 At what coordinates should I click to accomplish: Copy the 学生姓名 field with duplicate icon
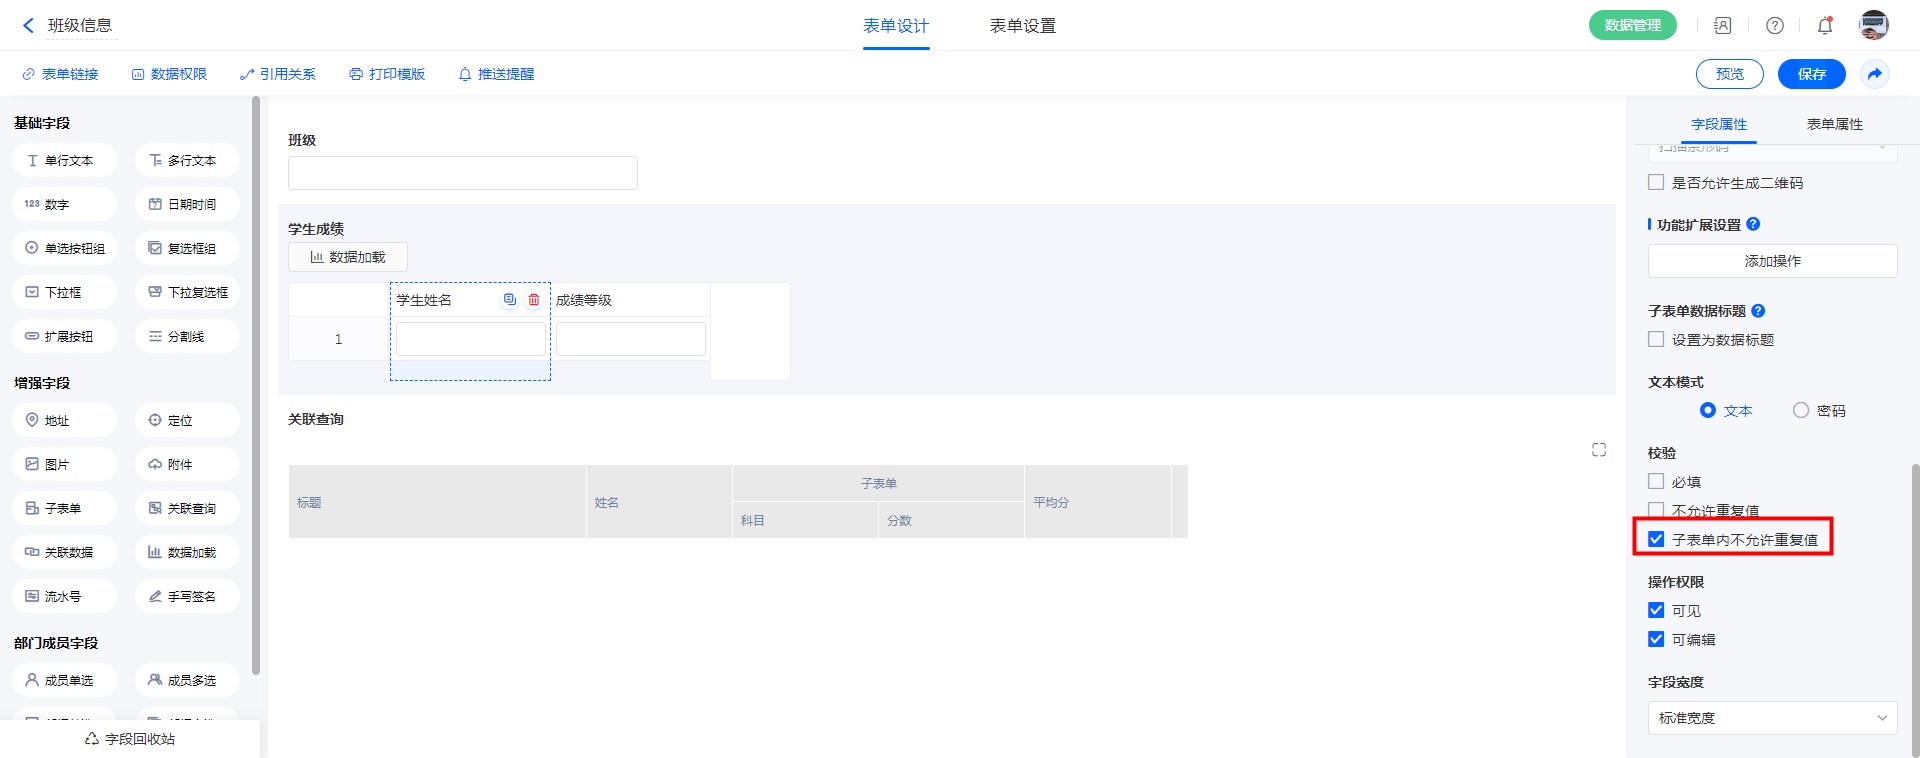coord(509,300)
